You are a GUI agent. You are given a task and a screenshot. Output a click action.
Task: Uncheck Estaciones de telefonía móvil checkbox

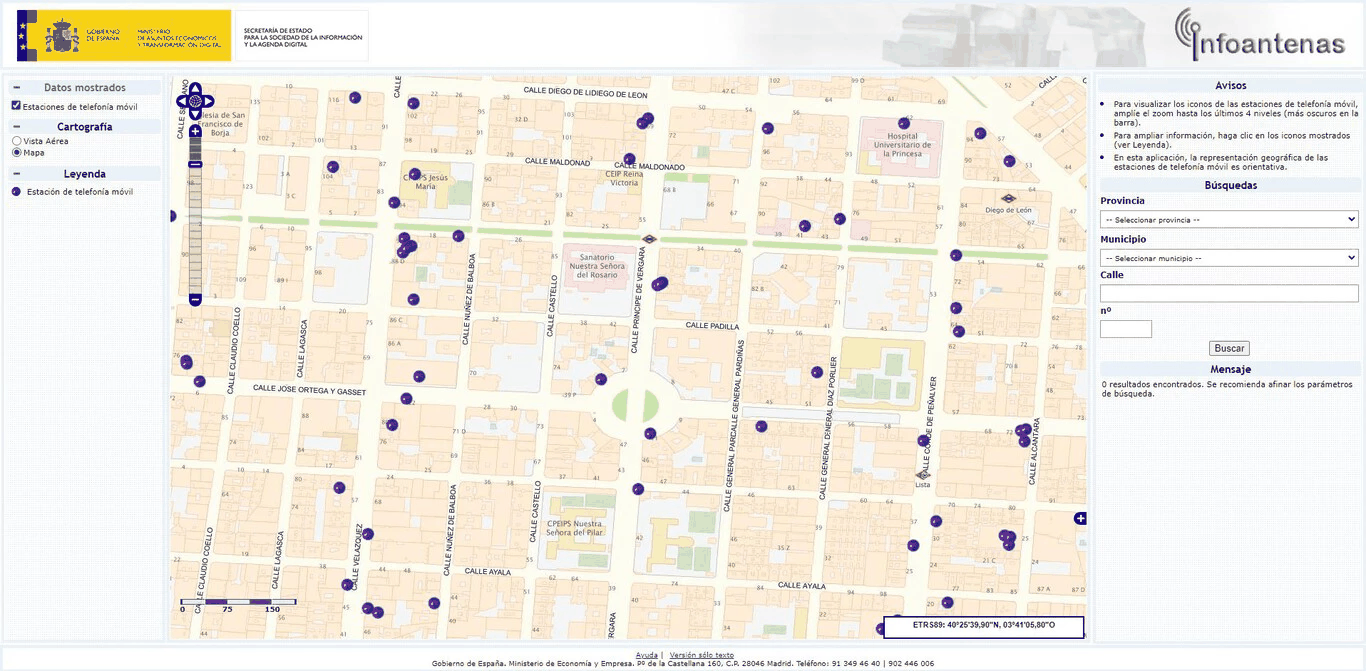16,106
